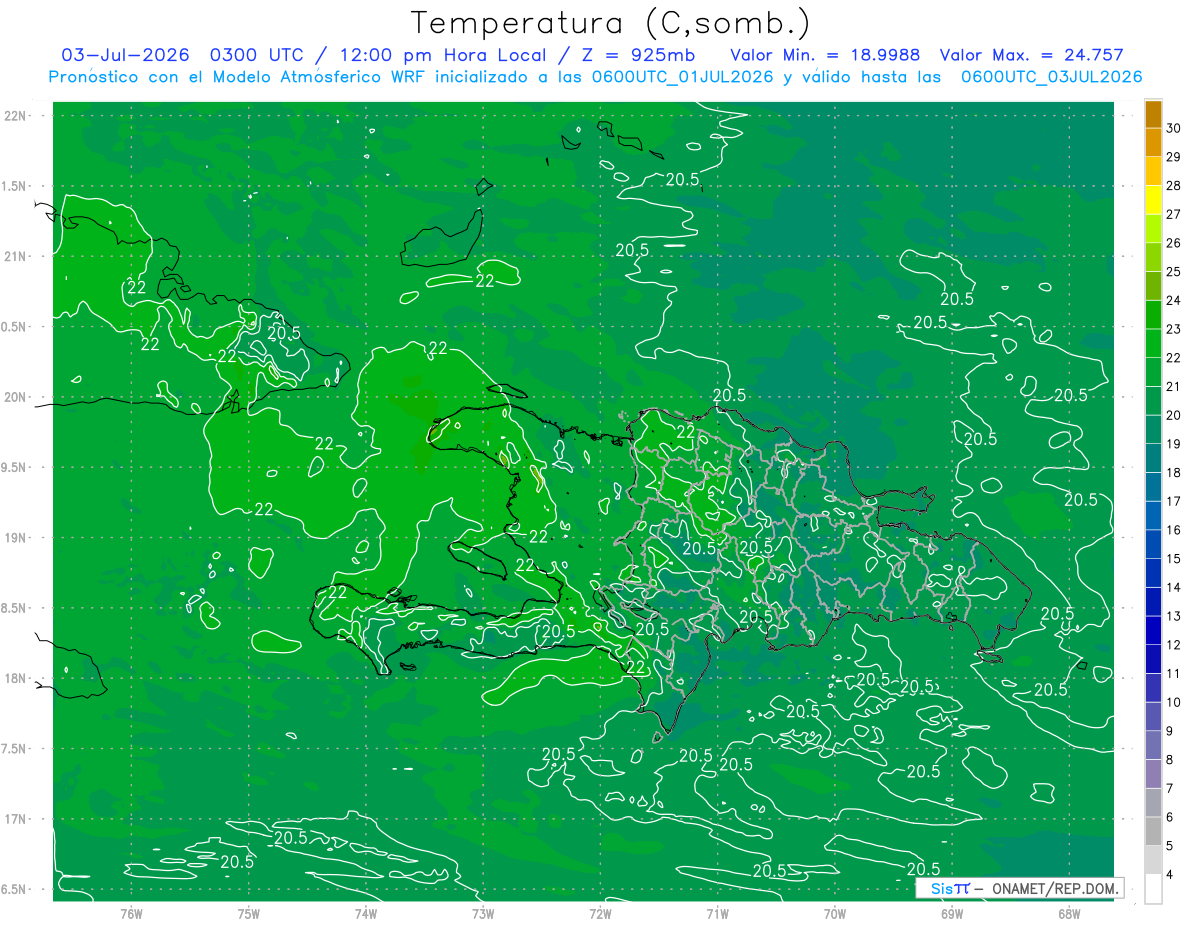Click the legend value "21"

pyautogui.click(x=1174, y=387)
